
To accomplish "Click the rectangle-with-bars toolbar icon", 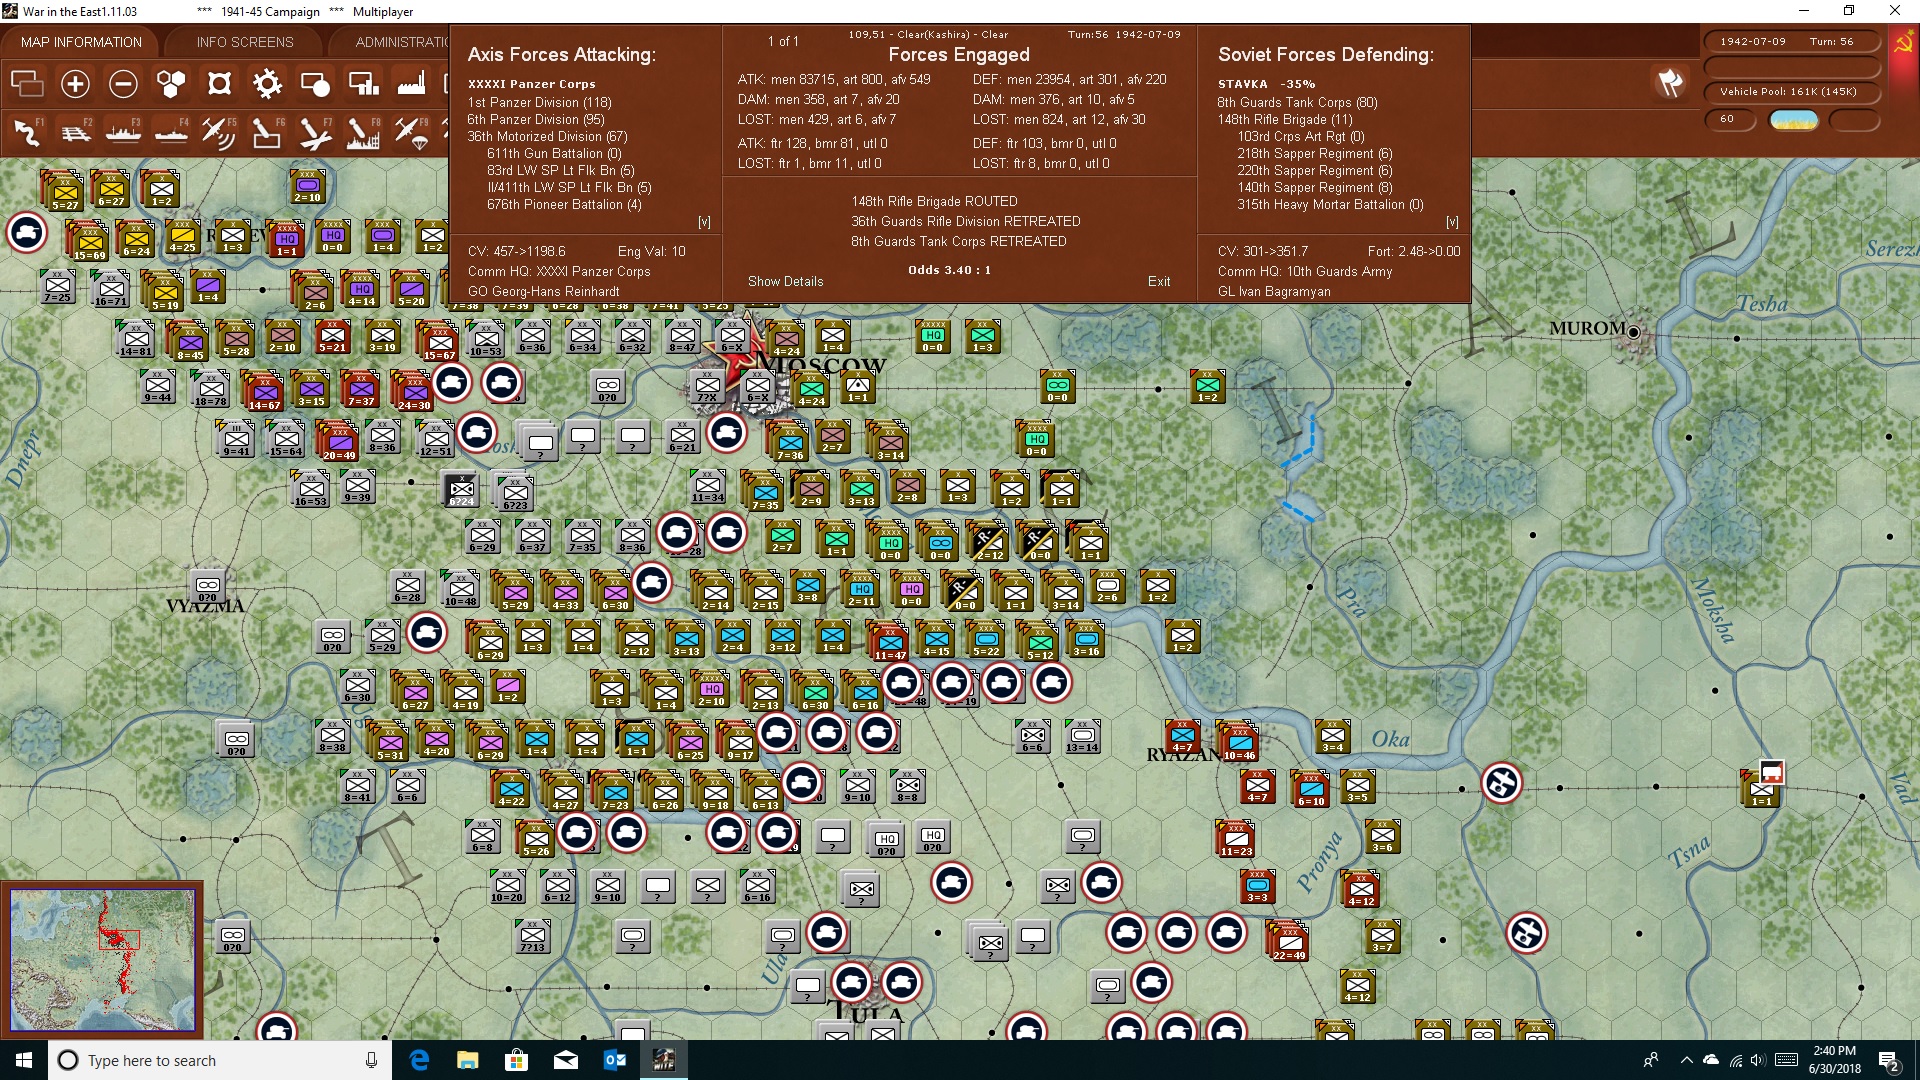I will (363, 84).
